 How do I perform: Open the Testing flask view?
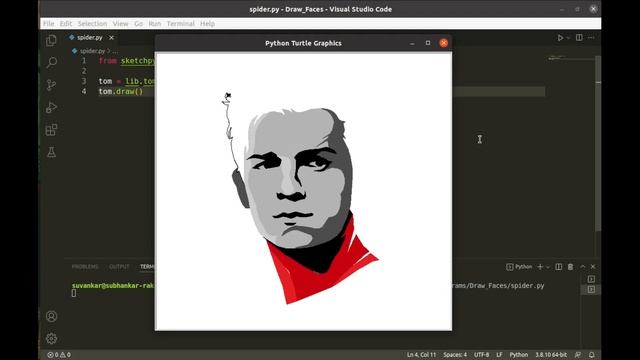pyautogui.click(x=51, y=152)
